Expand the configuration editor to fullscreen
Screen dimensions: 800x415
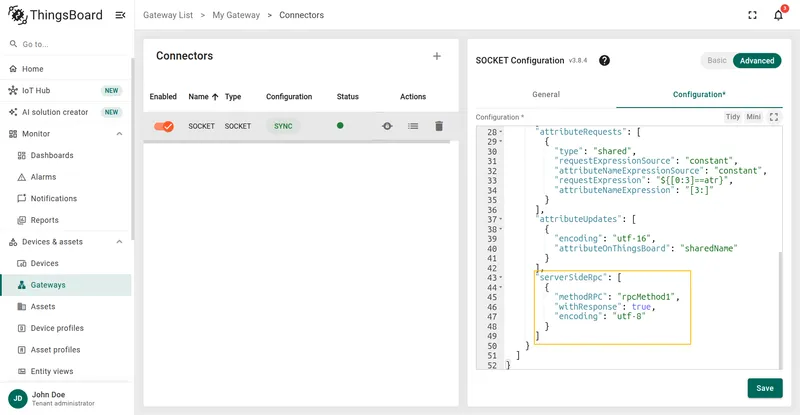click(774, 117)
